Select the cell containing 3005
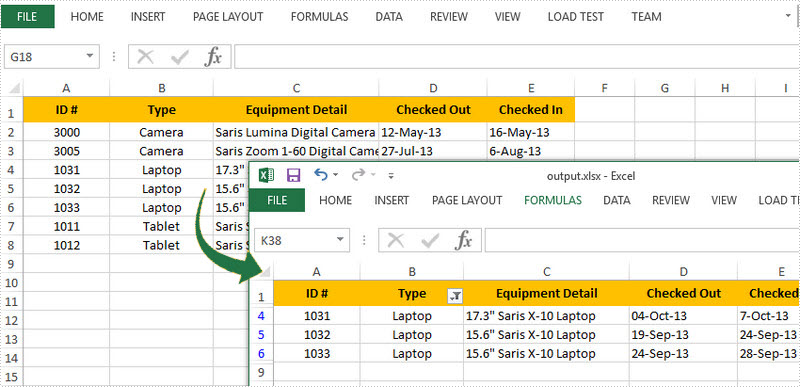This screenshot has height=387, width=800. (66, 151)
